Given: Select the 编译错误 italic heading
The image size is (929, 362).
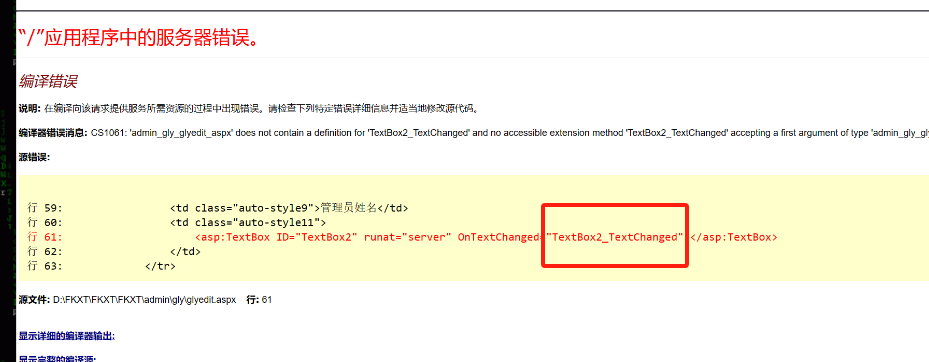Looking at the screenshot, I should (49, 81).
